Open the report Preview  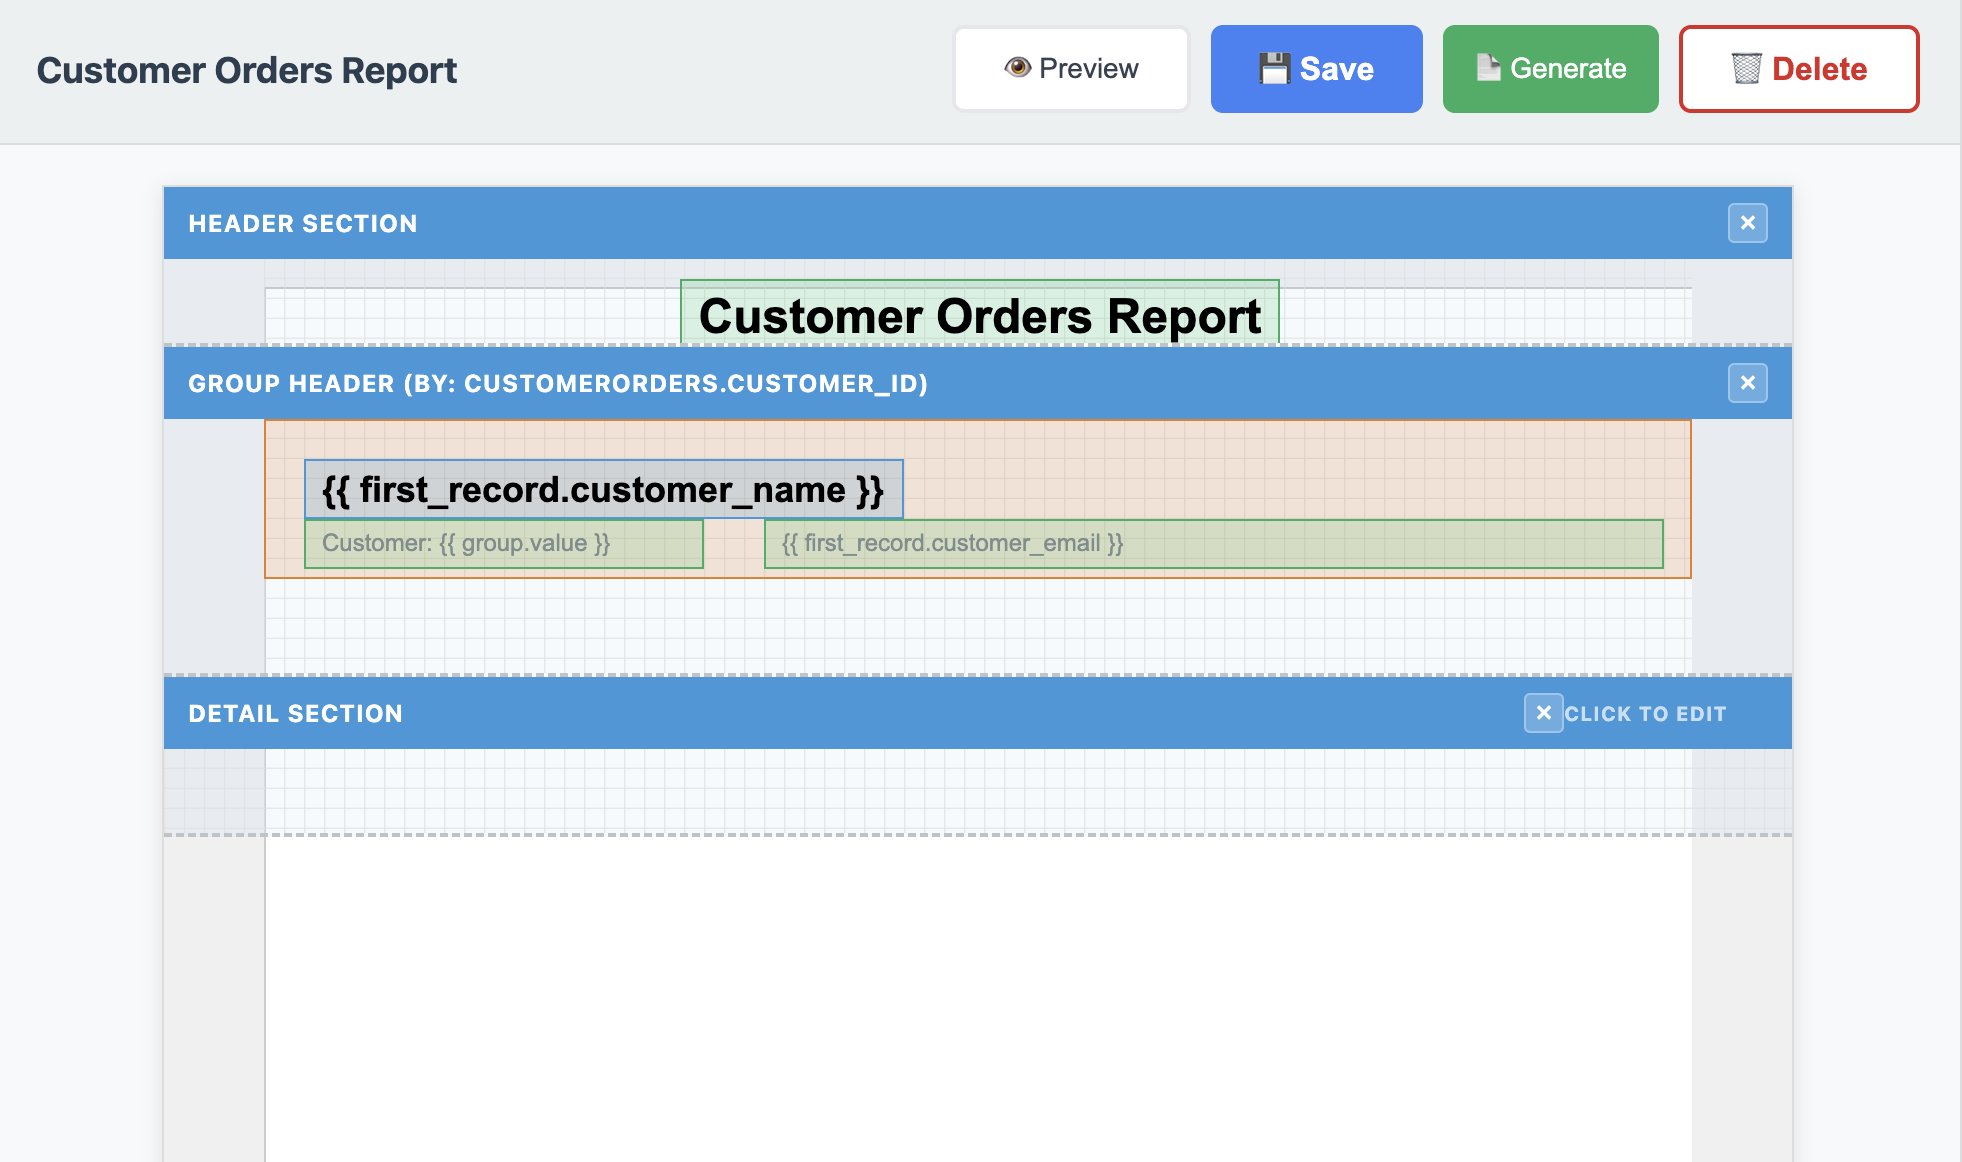(x=1070, y=68)
